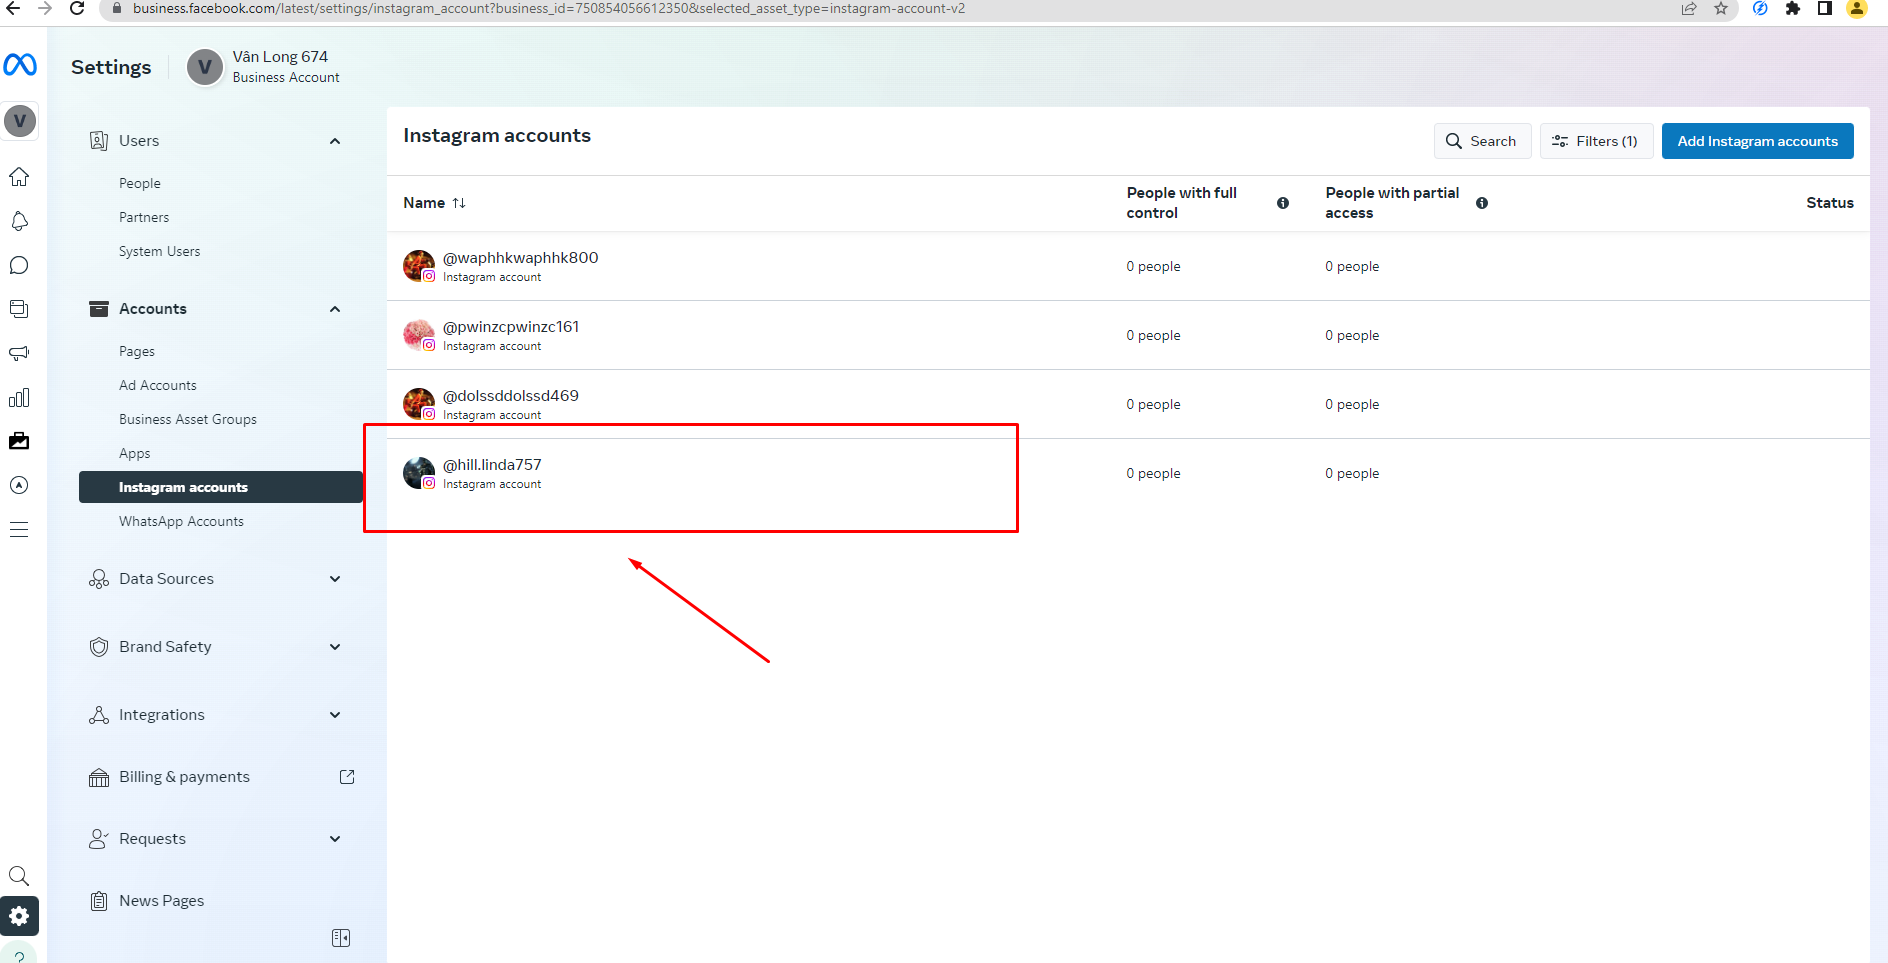The height and width of the screenshot is (963, 1888).
Task: Open browser profile avatar icon
Action: tap(1857, 9)
